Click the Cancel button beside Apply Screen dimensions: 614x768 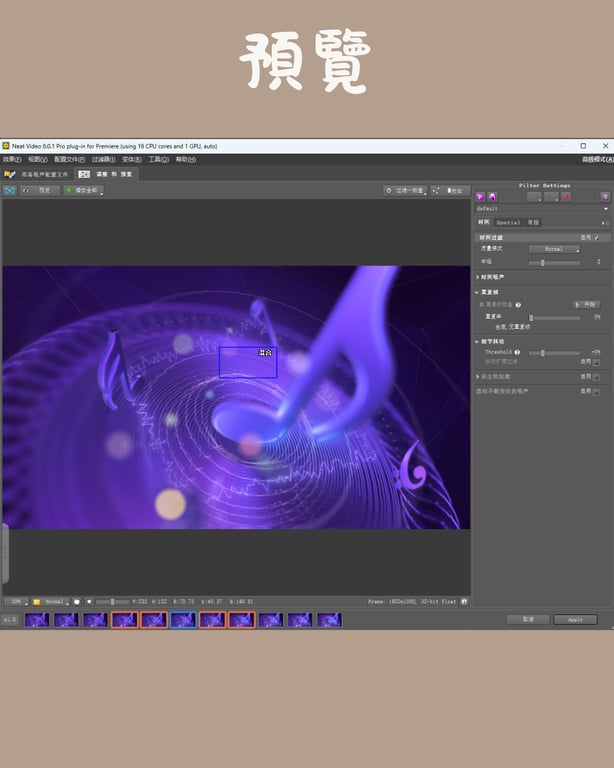(x=528, y=620)
